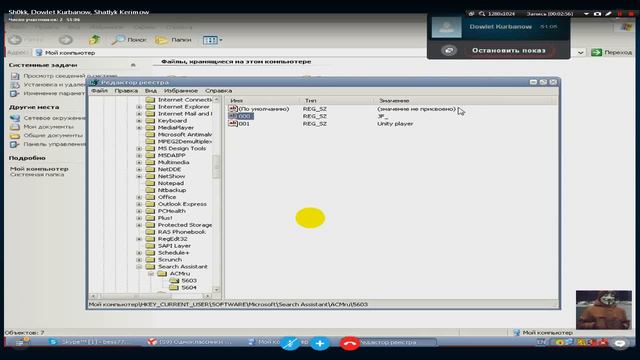Click the recorder magnifier zoom icon

(x=482, y=14)
